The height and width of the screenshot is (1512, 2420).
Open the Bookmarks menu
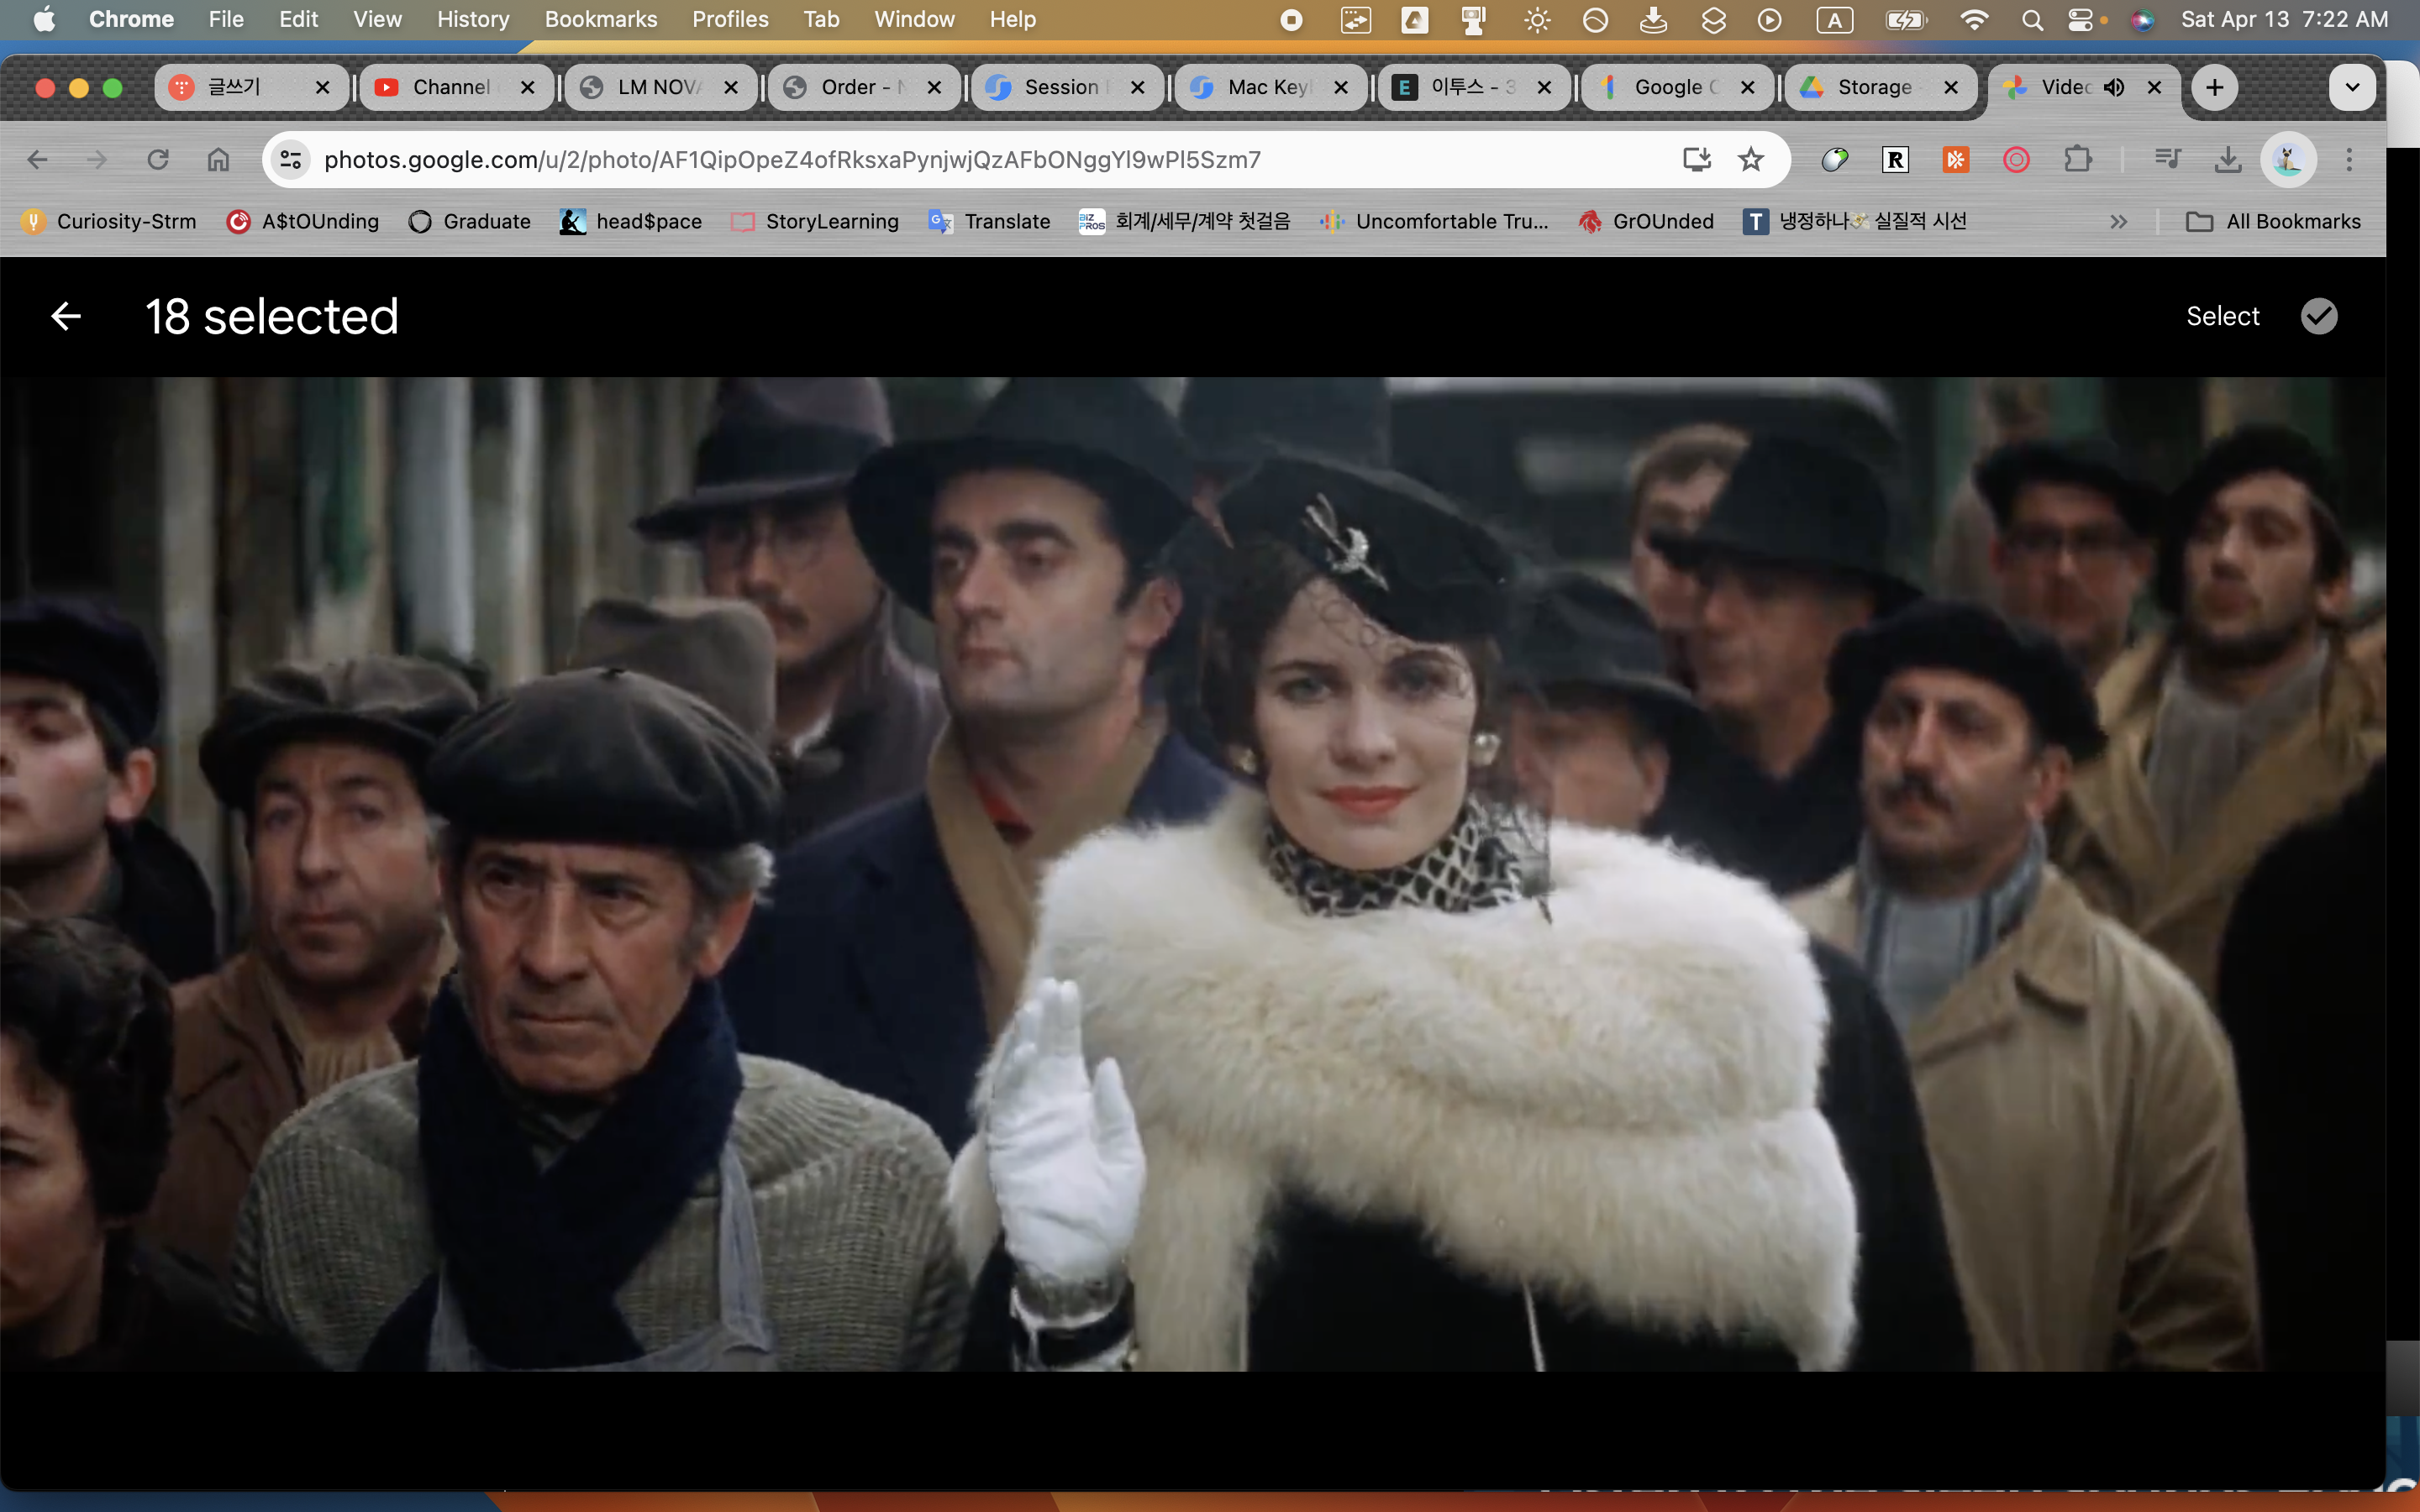[601, 19]
